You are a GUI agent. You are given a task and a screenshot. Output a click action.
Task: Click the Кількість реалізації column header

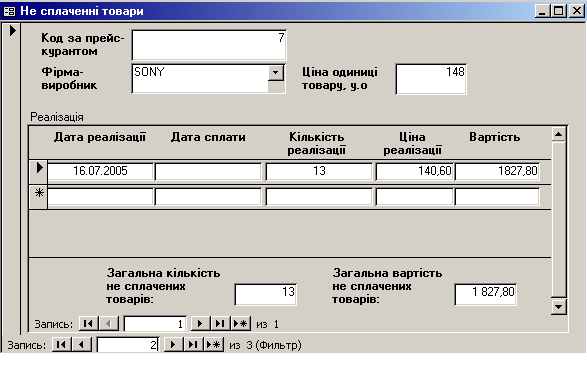coord(317,143)
